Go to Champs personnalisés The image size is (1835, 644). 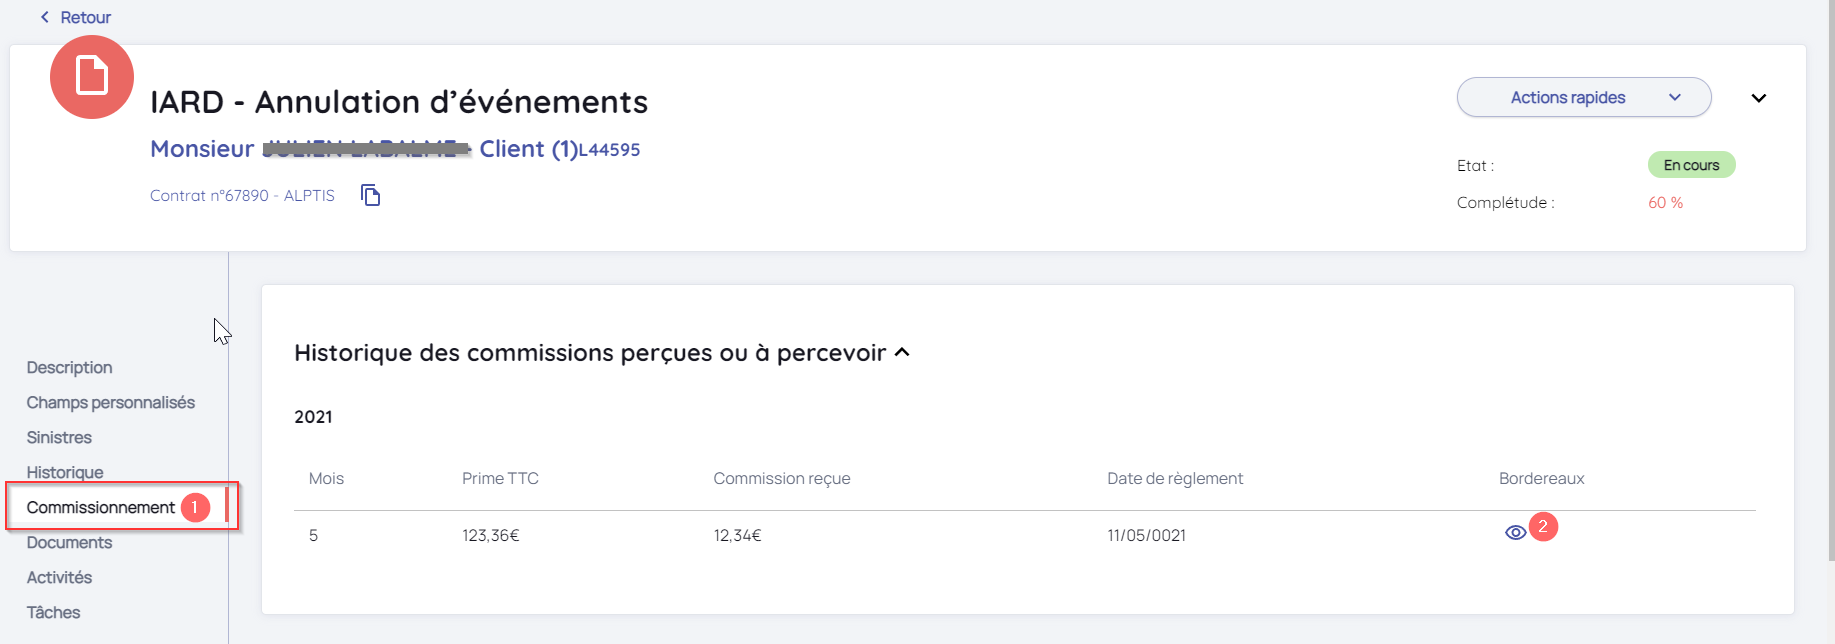click(111, 402)
